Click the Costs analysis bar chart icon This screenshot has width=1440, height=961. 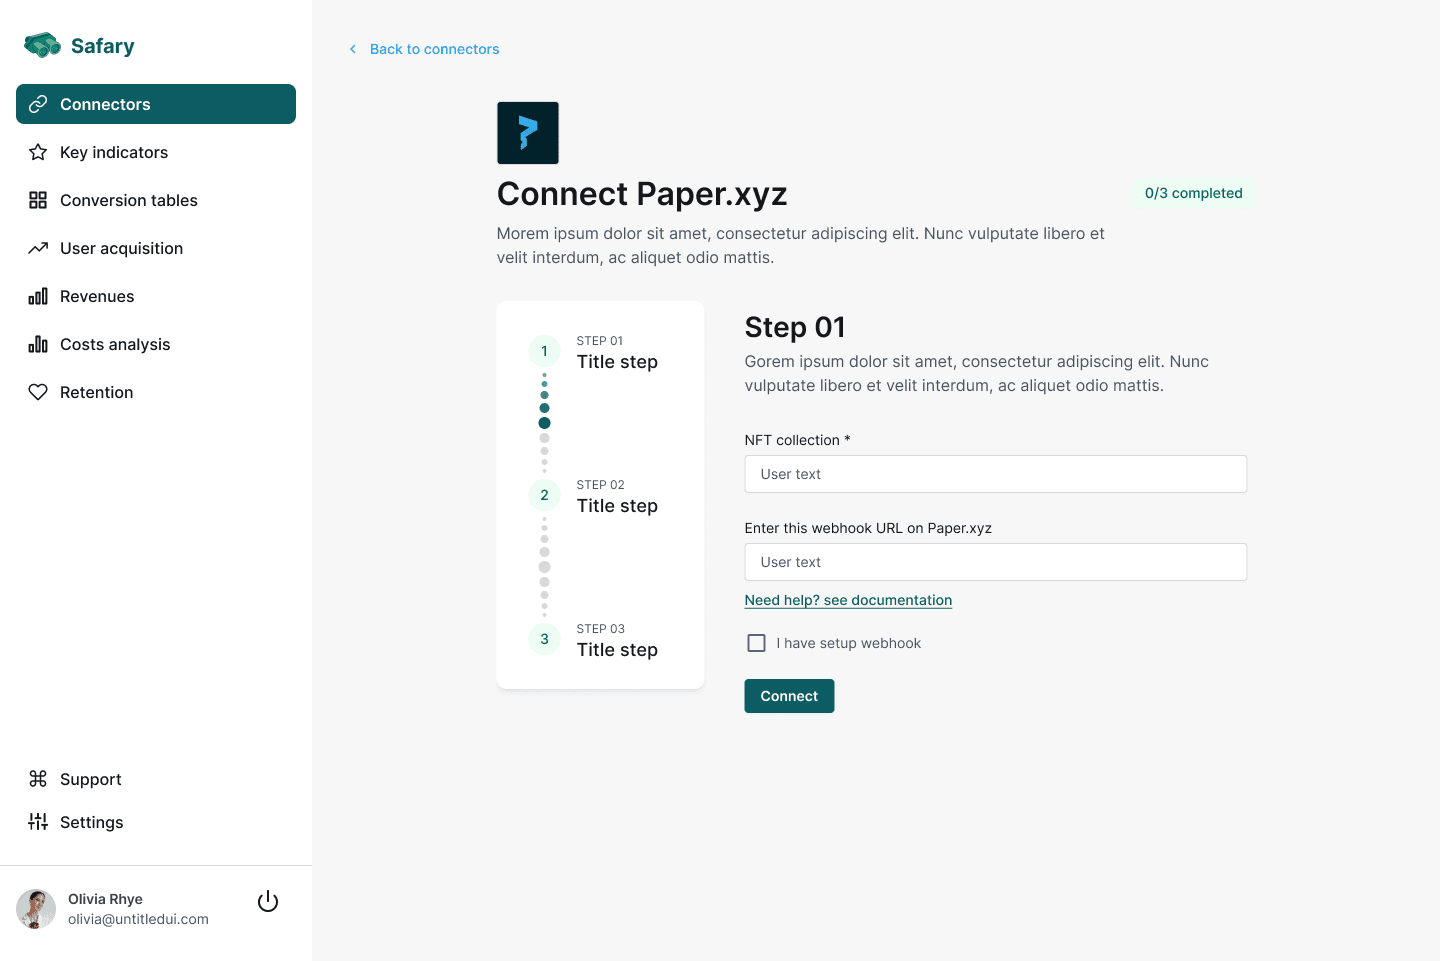click(38, 344)
